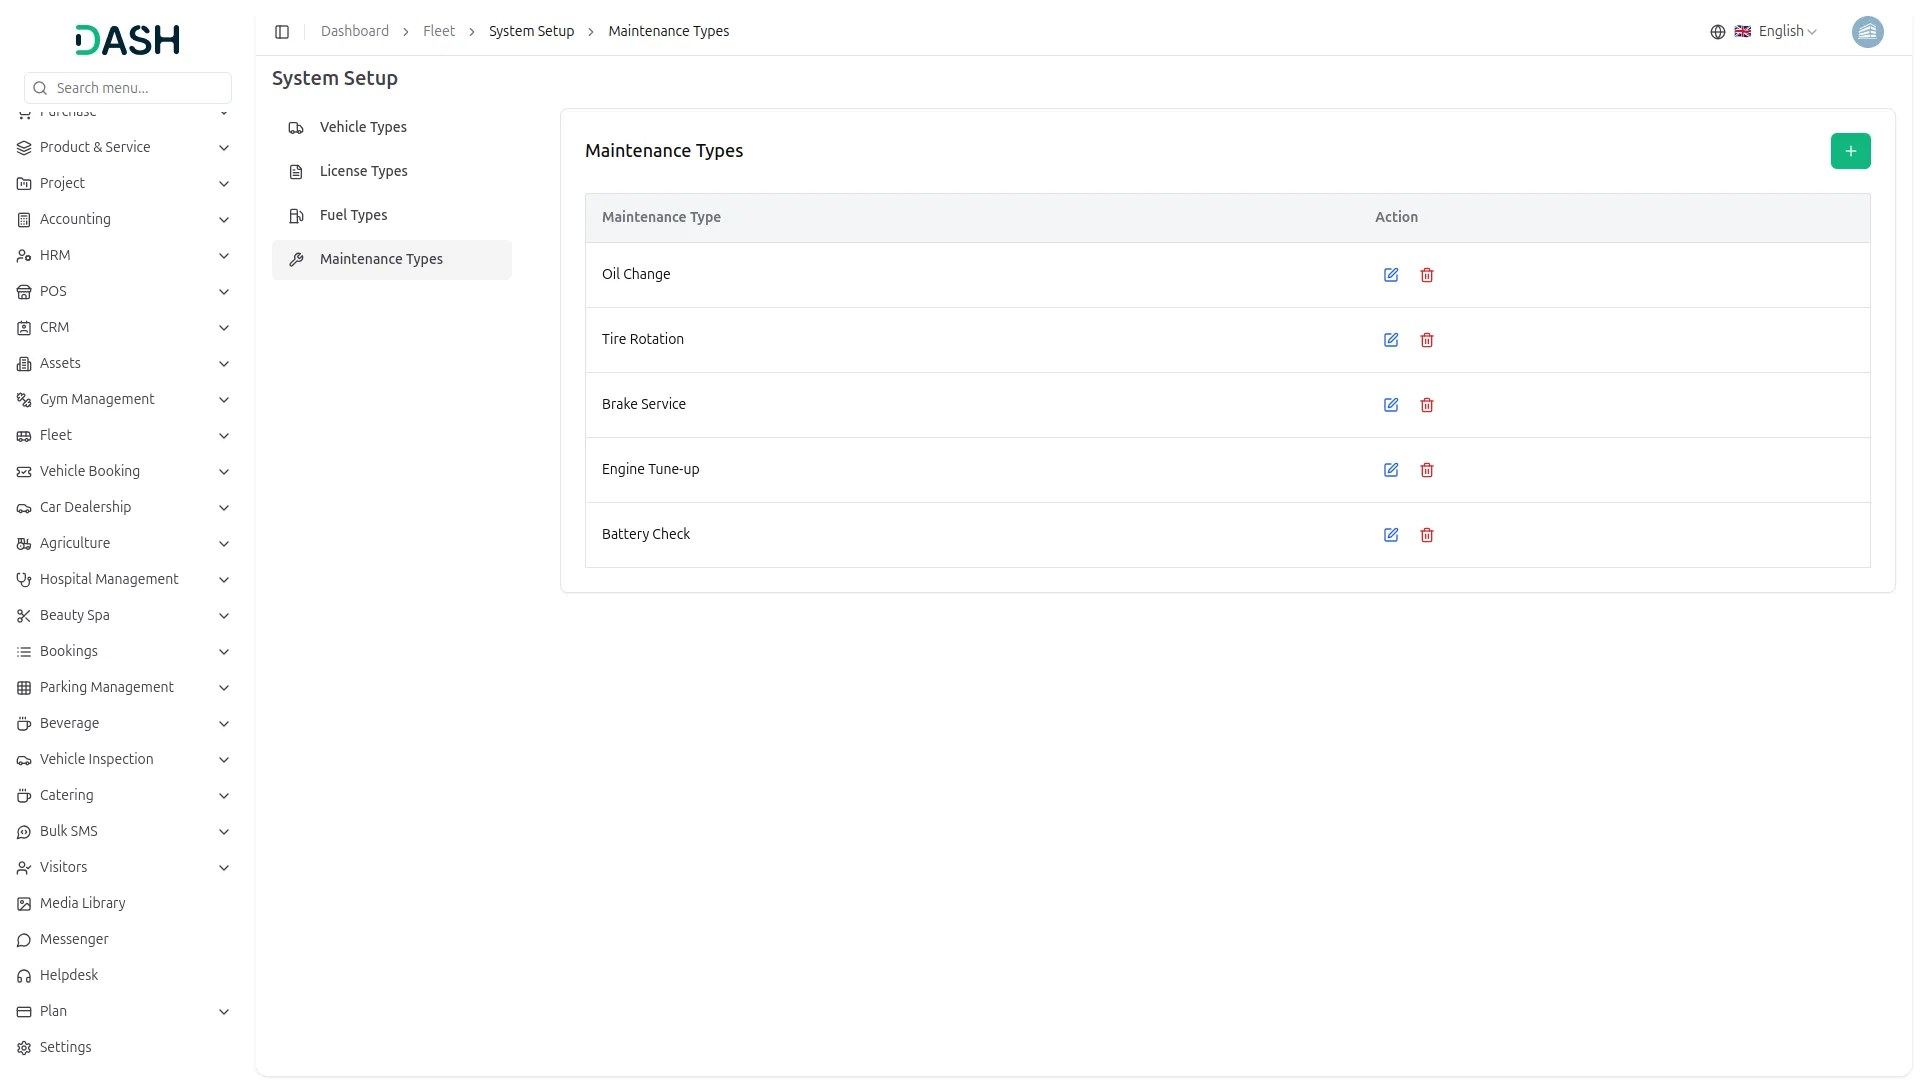The height and width of the screenshot is (1080, 1920).
Task: Edit the Brake Service entry
Action: coord(1391,405)
